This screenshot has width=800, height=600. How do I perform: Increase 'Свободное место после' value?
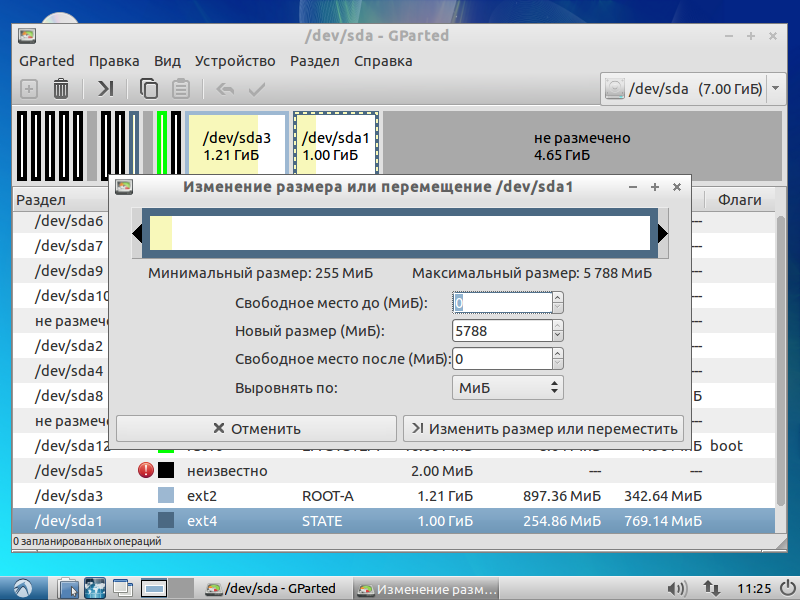coord(558,354)
